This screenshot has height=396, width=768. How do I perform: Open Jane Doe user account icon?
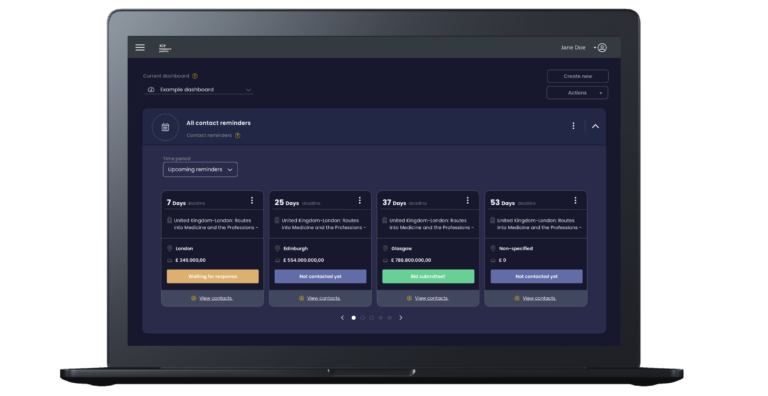[602, 48]
